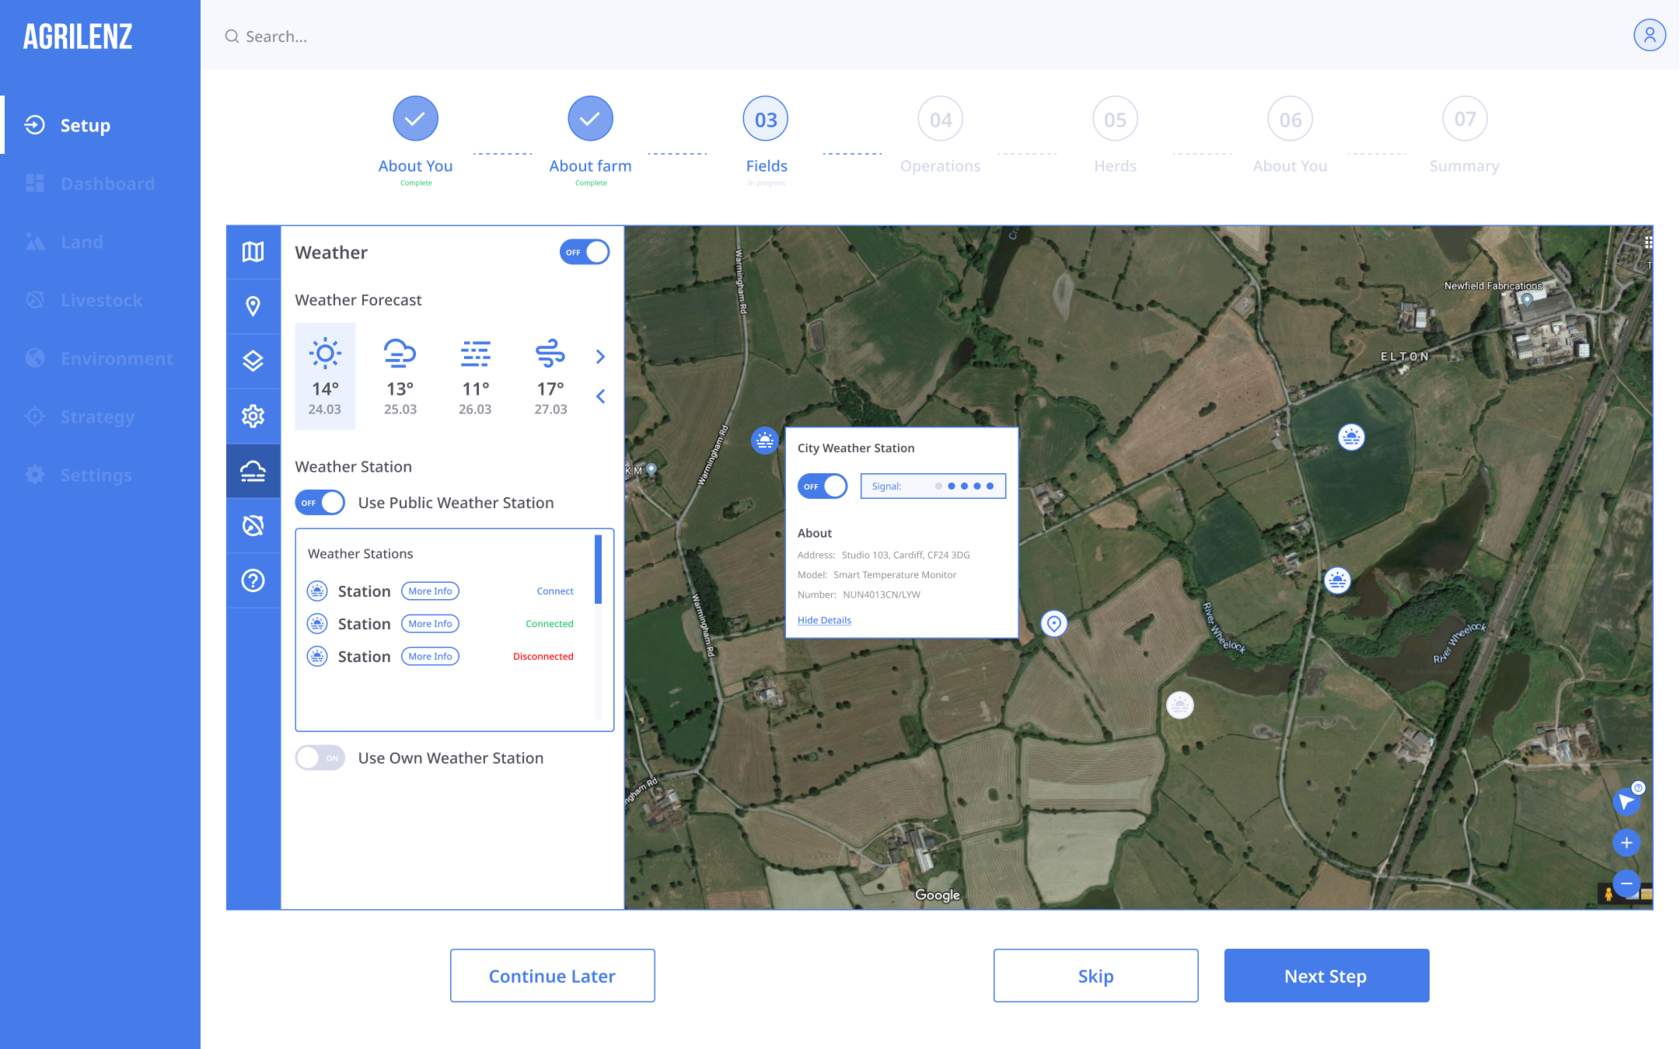Show previous forecast days with left chevron
1680x1049 pixels.
coord(600,397)
